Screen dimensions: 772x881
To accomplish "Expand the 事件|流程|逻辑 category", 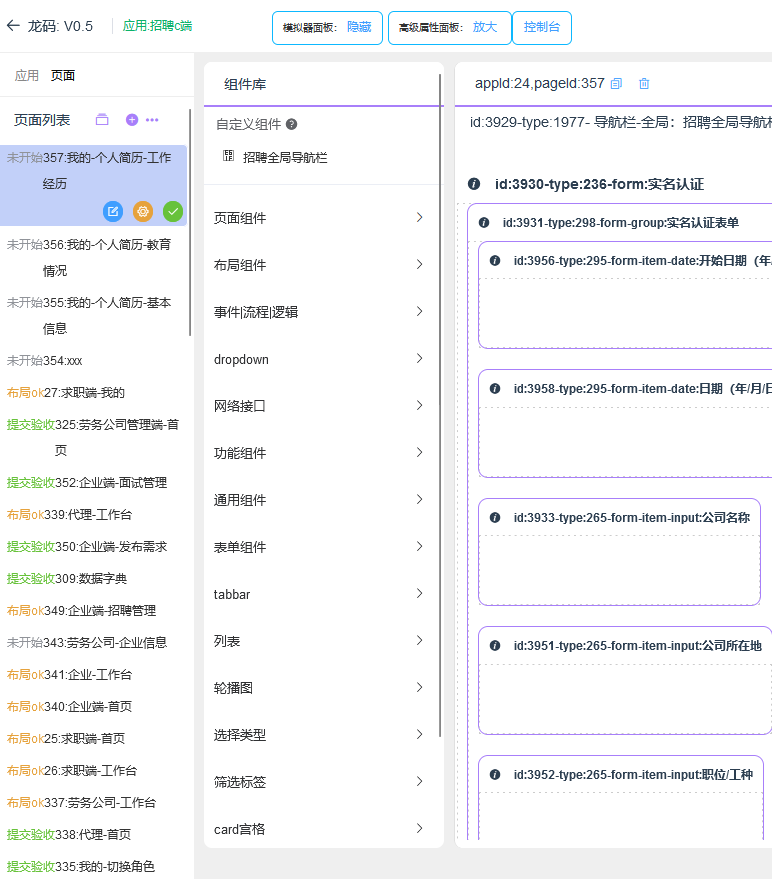I will 319,312.
